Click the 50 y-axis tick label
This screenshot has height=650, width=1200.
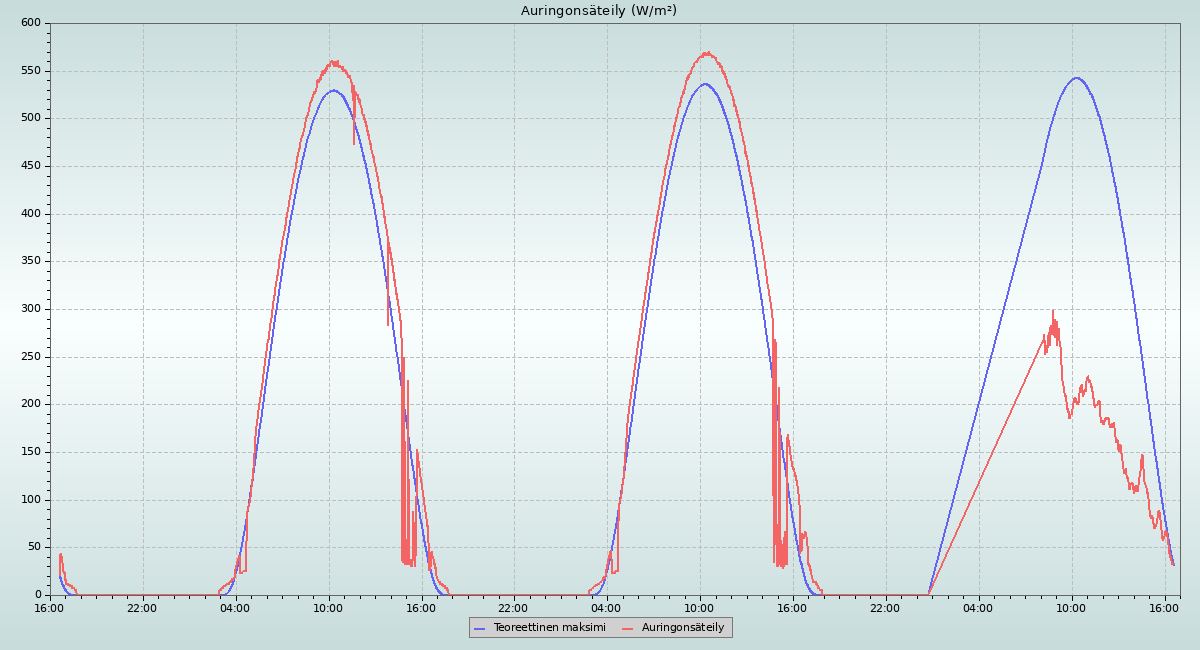34,547
